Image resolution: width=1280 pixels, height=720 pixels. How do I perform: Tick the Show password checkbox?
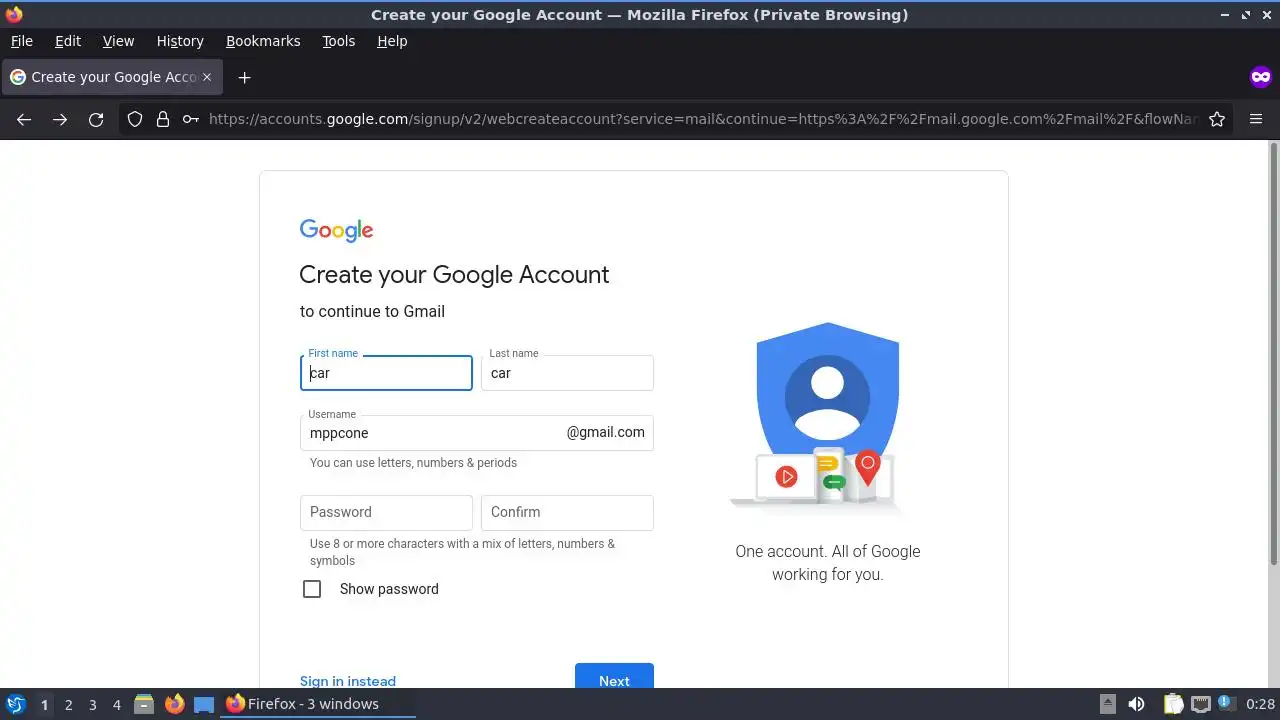(312, 589)
